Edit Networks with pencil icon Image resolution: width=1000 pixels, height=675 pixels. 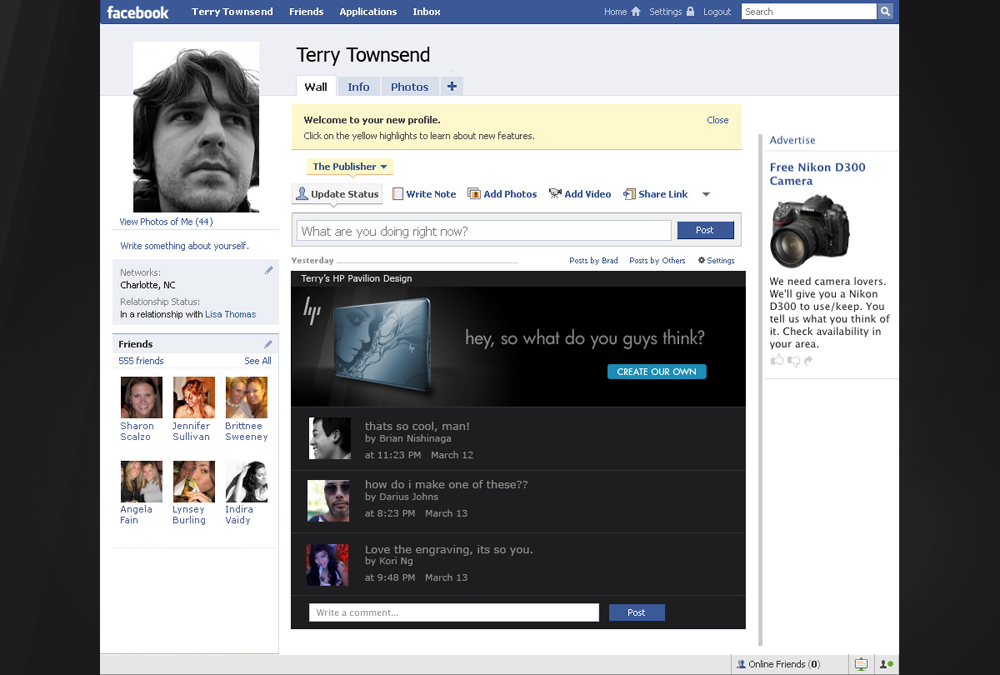pos(268,271)
